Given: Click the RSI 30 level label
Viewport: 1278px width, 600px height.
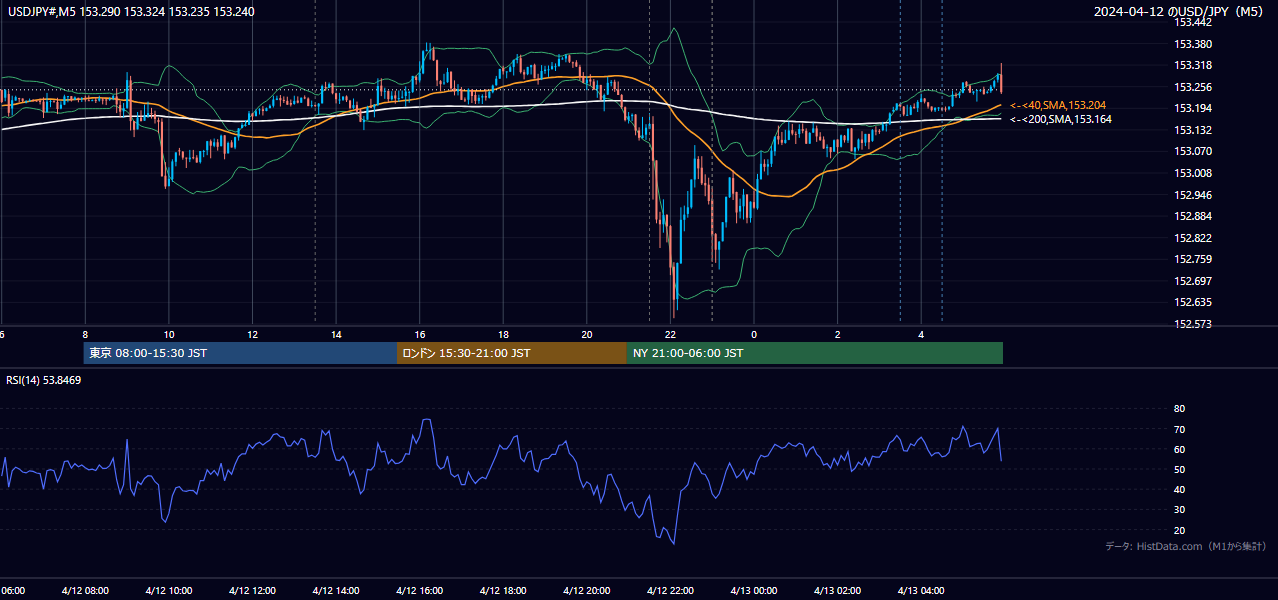Looking at the screenshot, I should point(1179,510).
